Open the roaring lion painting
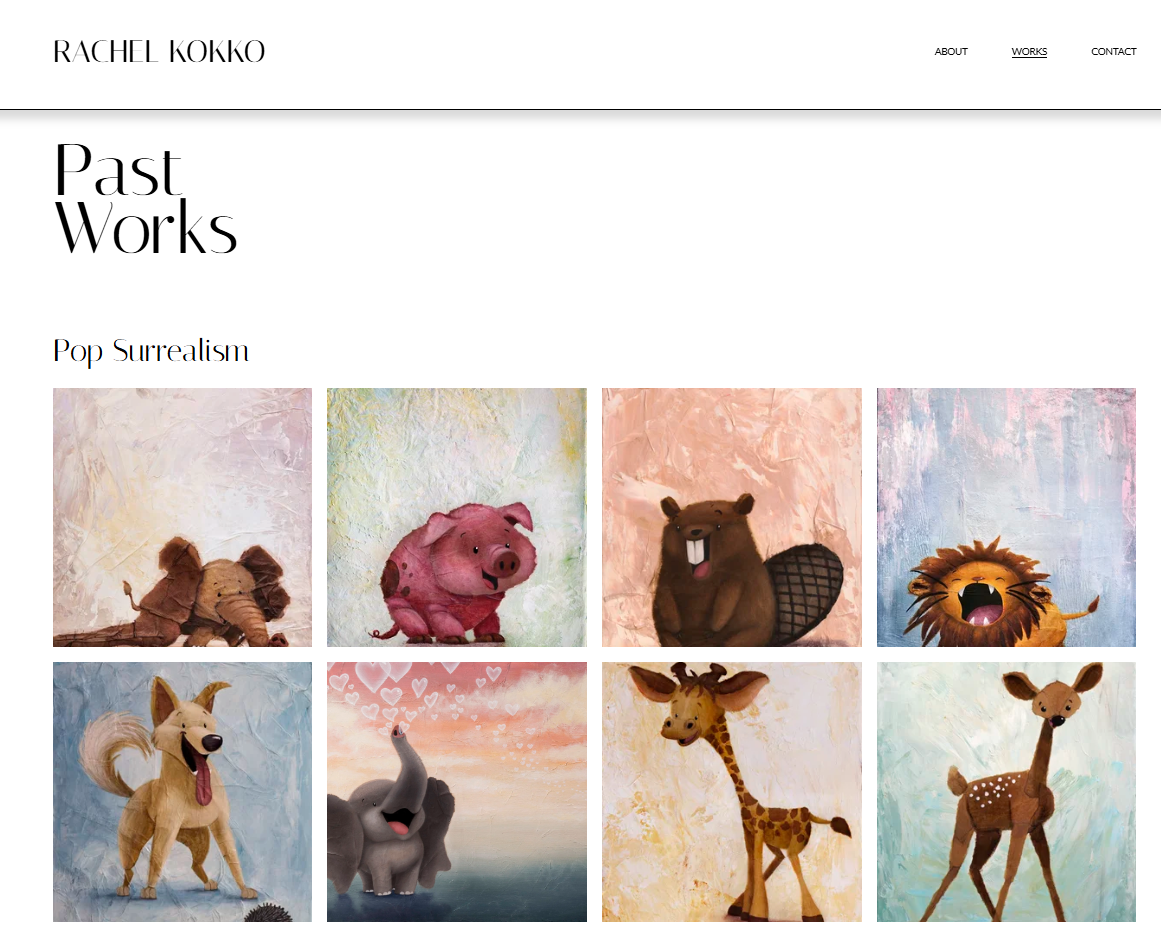 [1006, 518]
